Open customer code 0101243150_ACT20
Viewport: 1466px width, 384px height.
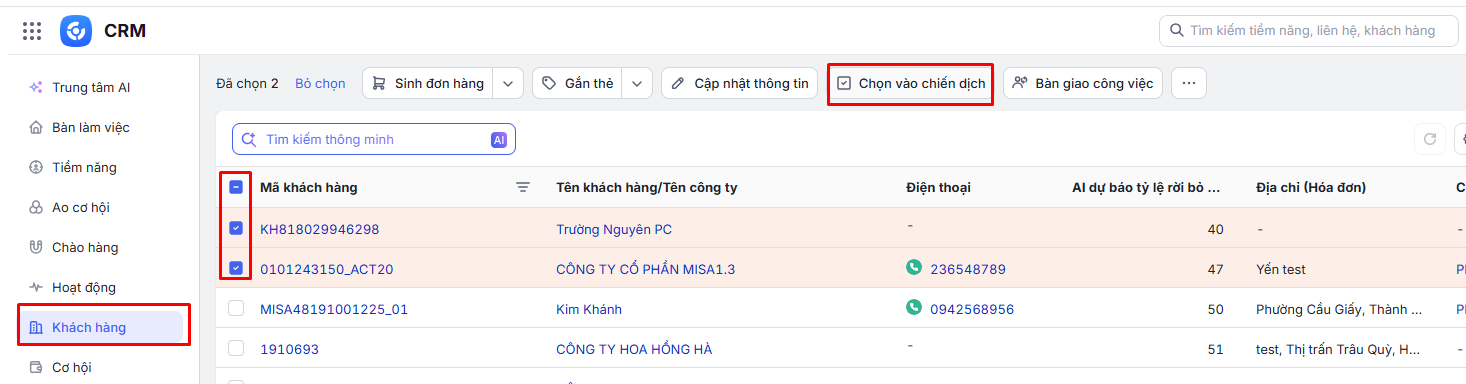327,269
